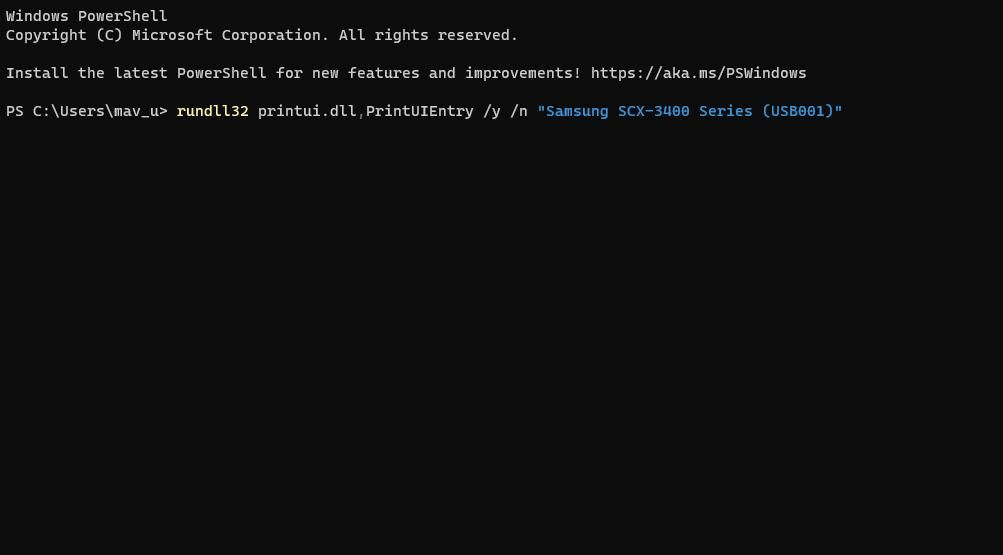Click the rundll32 command word

212,111
